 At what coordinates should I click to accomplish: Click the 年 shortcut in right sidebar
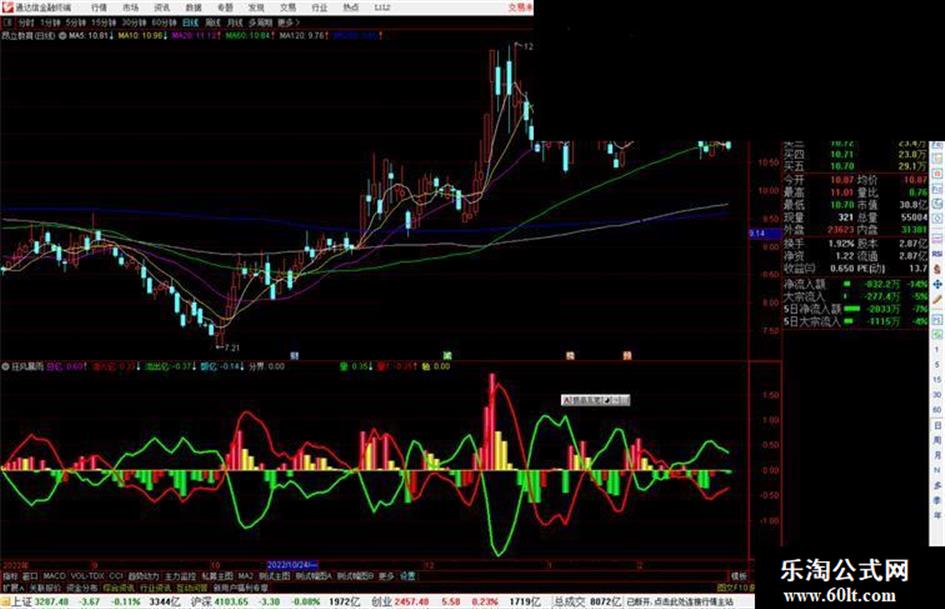pyautogui.click(x=937, y=516)
